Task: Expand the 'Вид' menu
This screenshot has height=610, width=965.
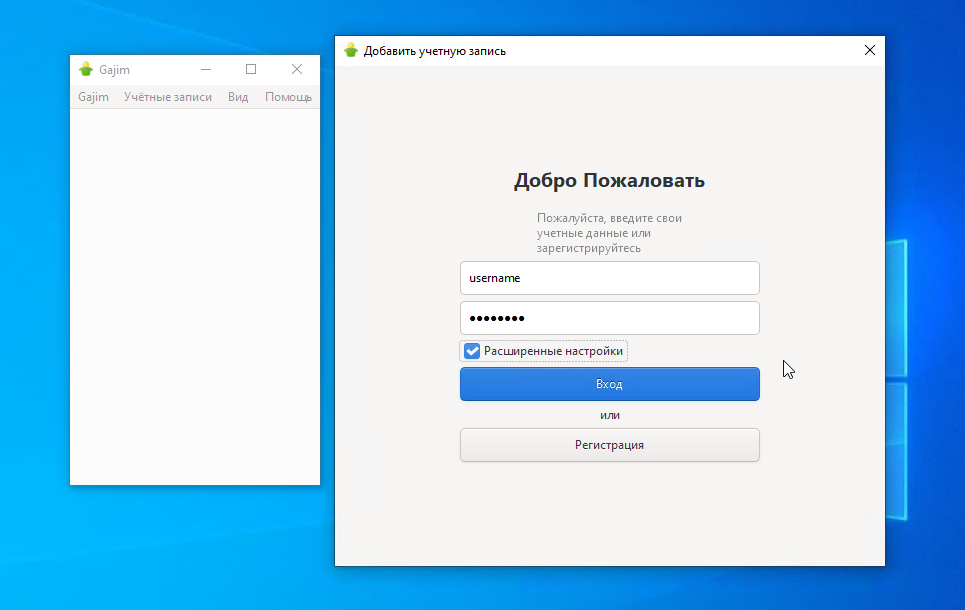Action: [x=238, y=97]
